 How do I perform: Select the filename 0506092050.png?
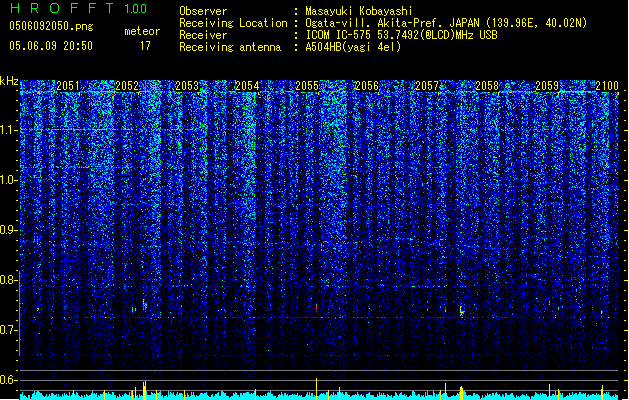[x=51, y=26]
